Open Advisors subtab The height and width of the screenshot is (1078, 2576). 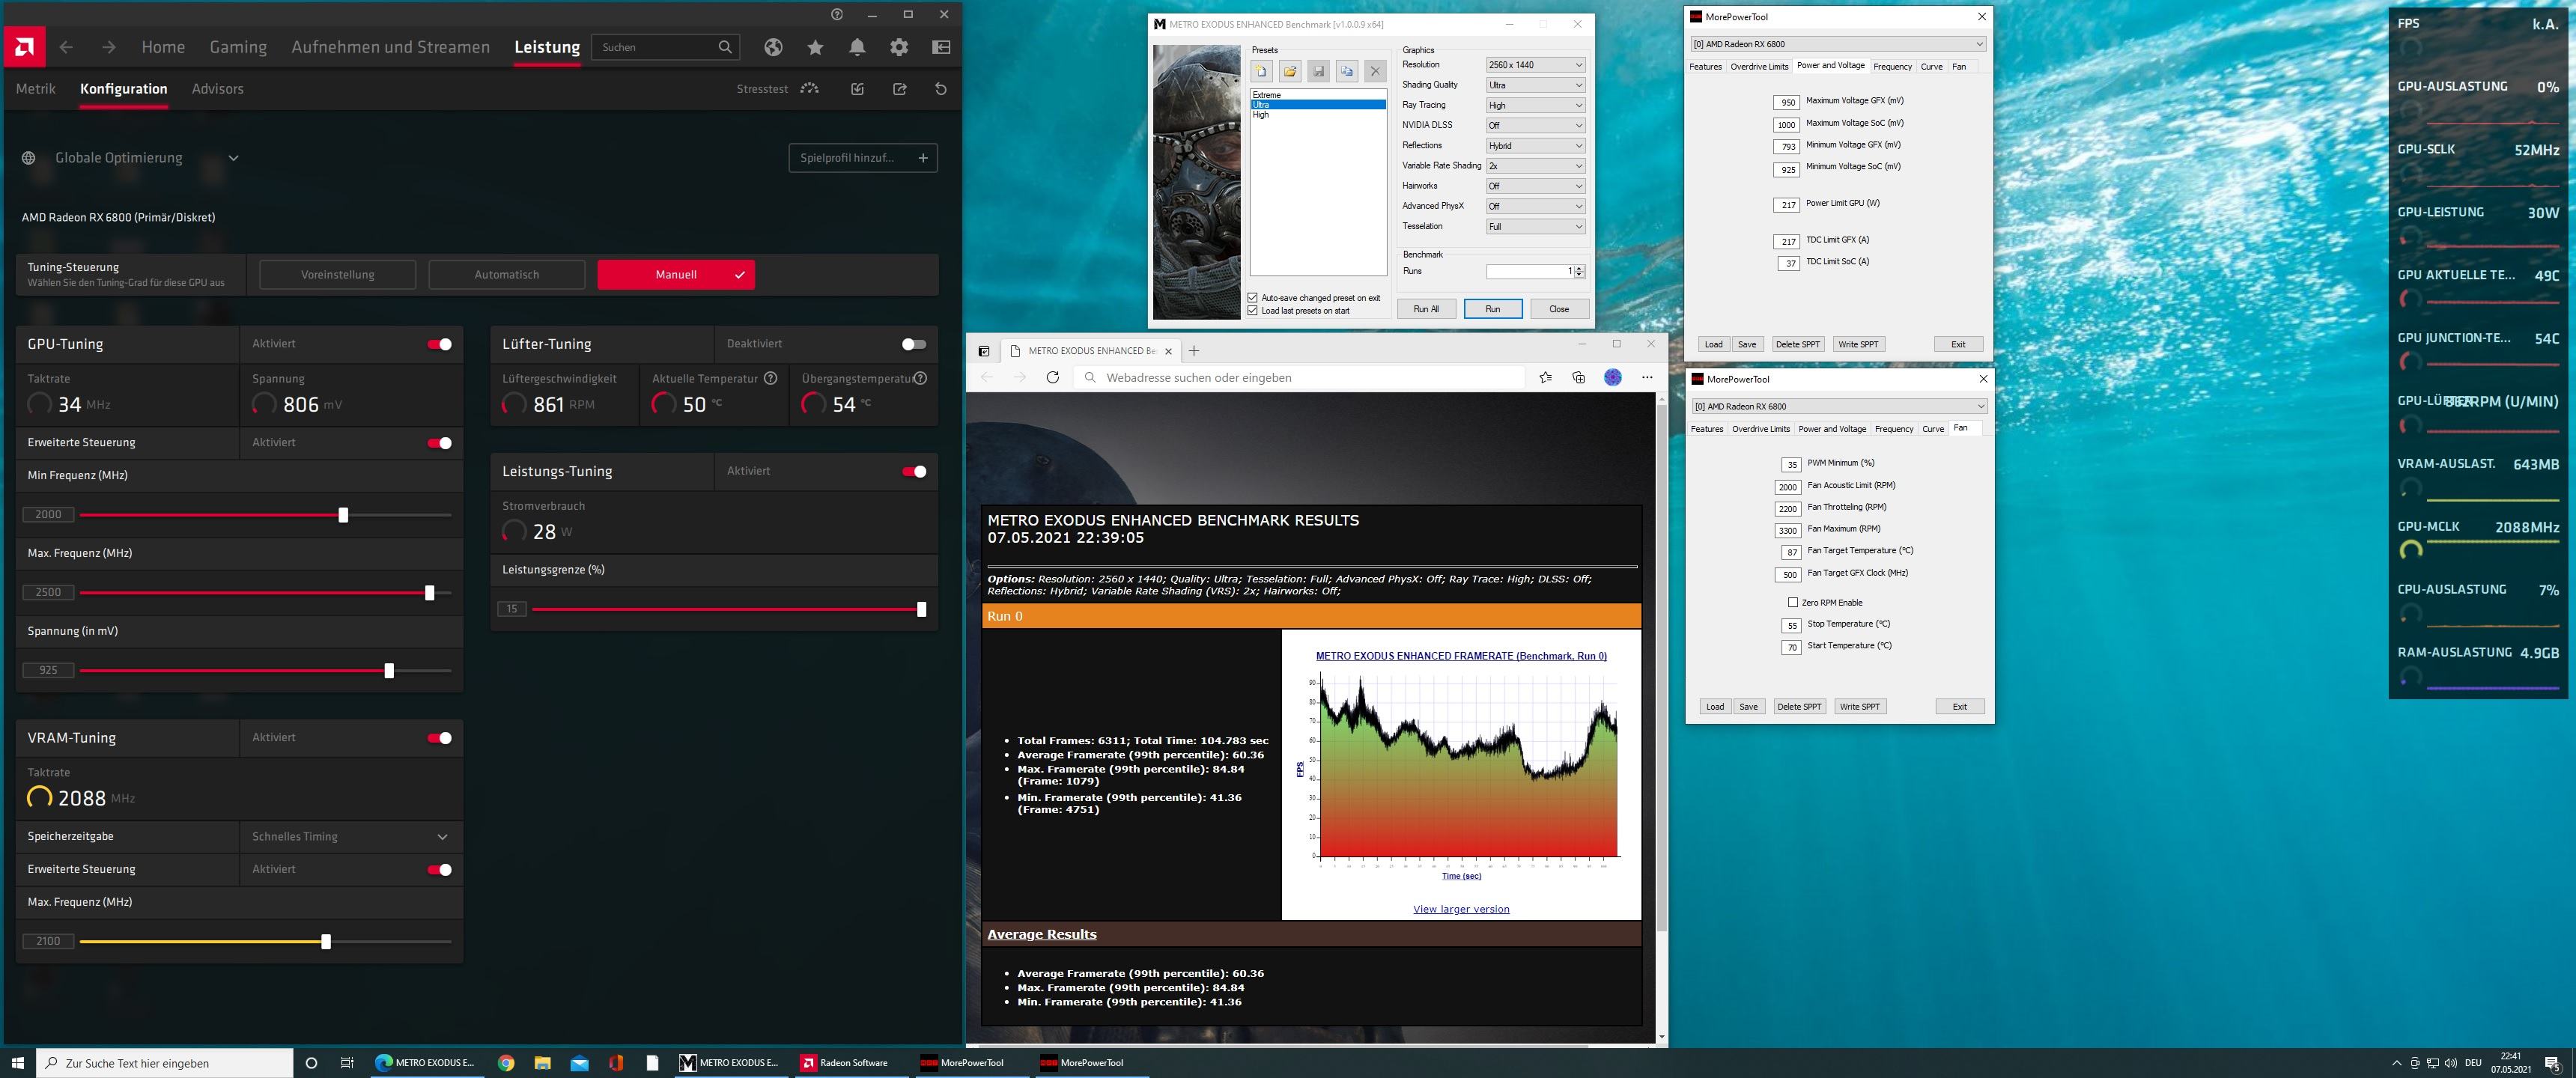pyautogui.click(x=218, y=89)
